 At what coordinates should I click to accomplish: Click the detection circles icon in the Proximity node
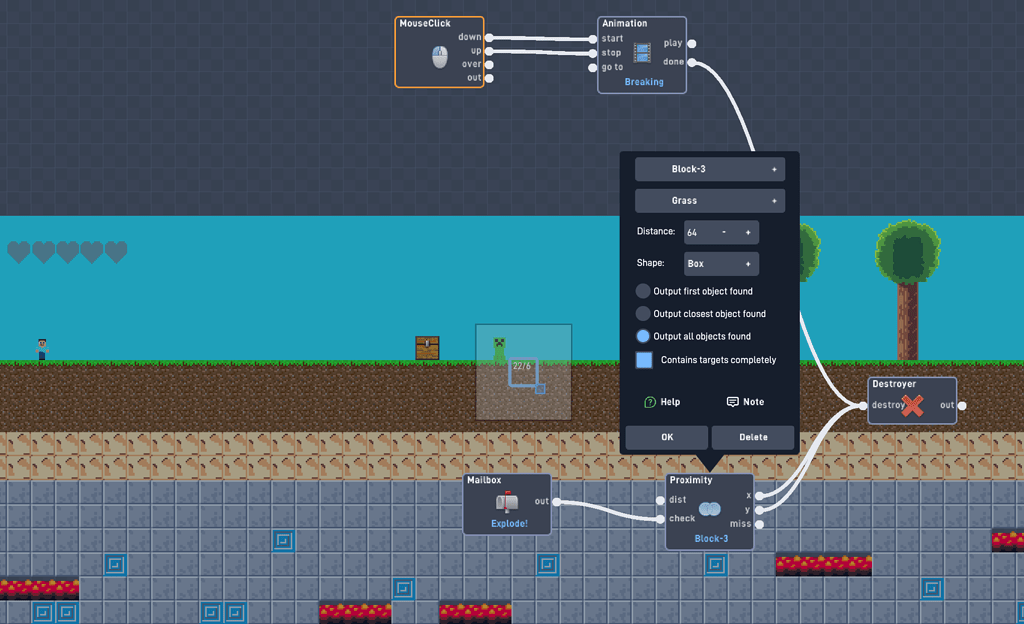(x=710, y=508)
